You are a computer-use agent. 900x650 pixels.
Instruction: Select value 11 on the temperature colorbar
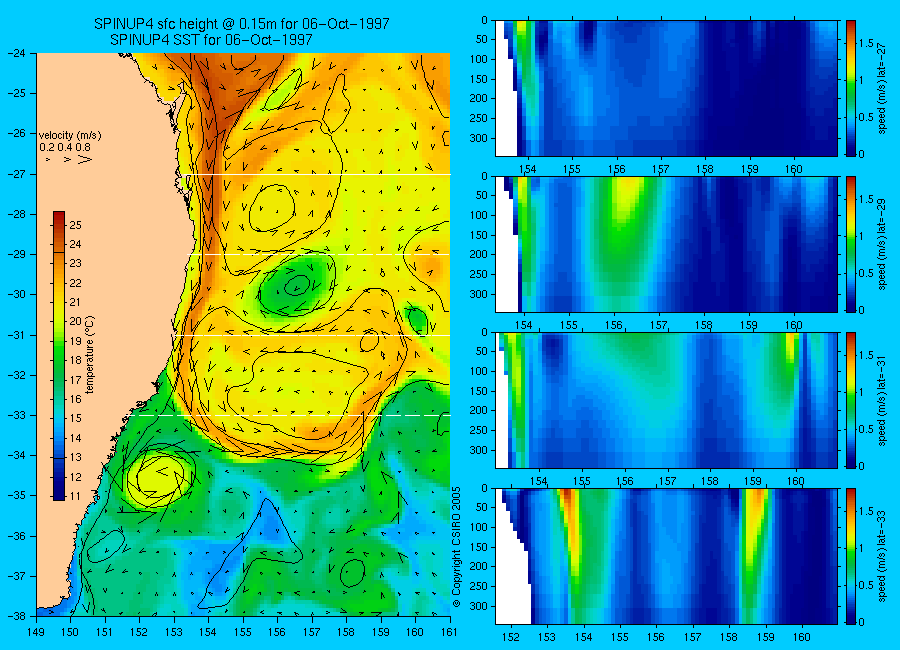tap(75, 497)
